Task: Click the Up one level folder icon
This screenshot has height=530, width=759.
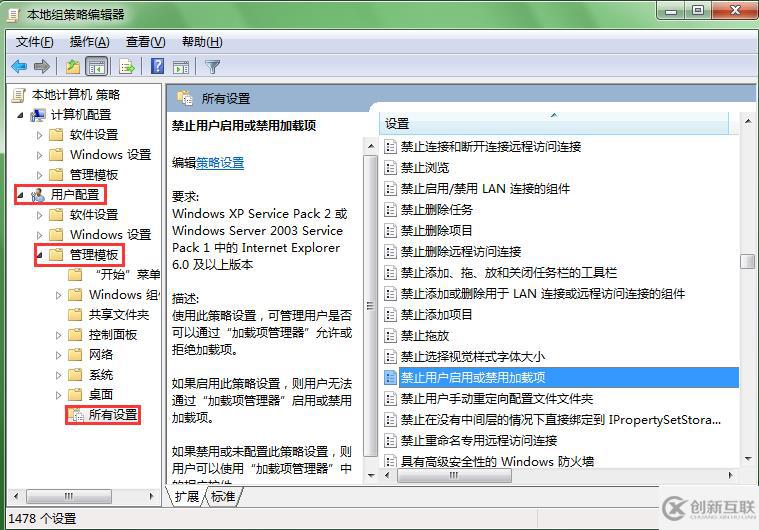Action: coord(73,66)
